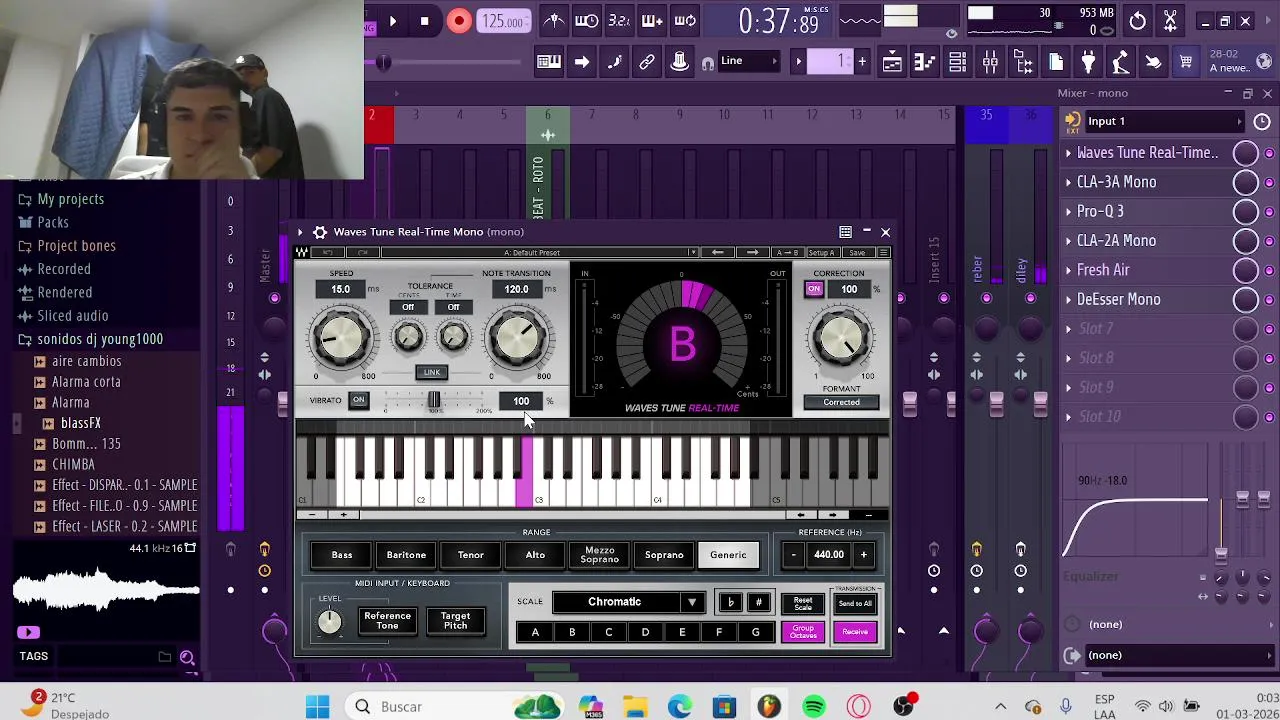
Task: Open the Default Preset dropdown
Action: click(538, 253)
